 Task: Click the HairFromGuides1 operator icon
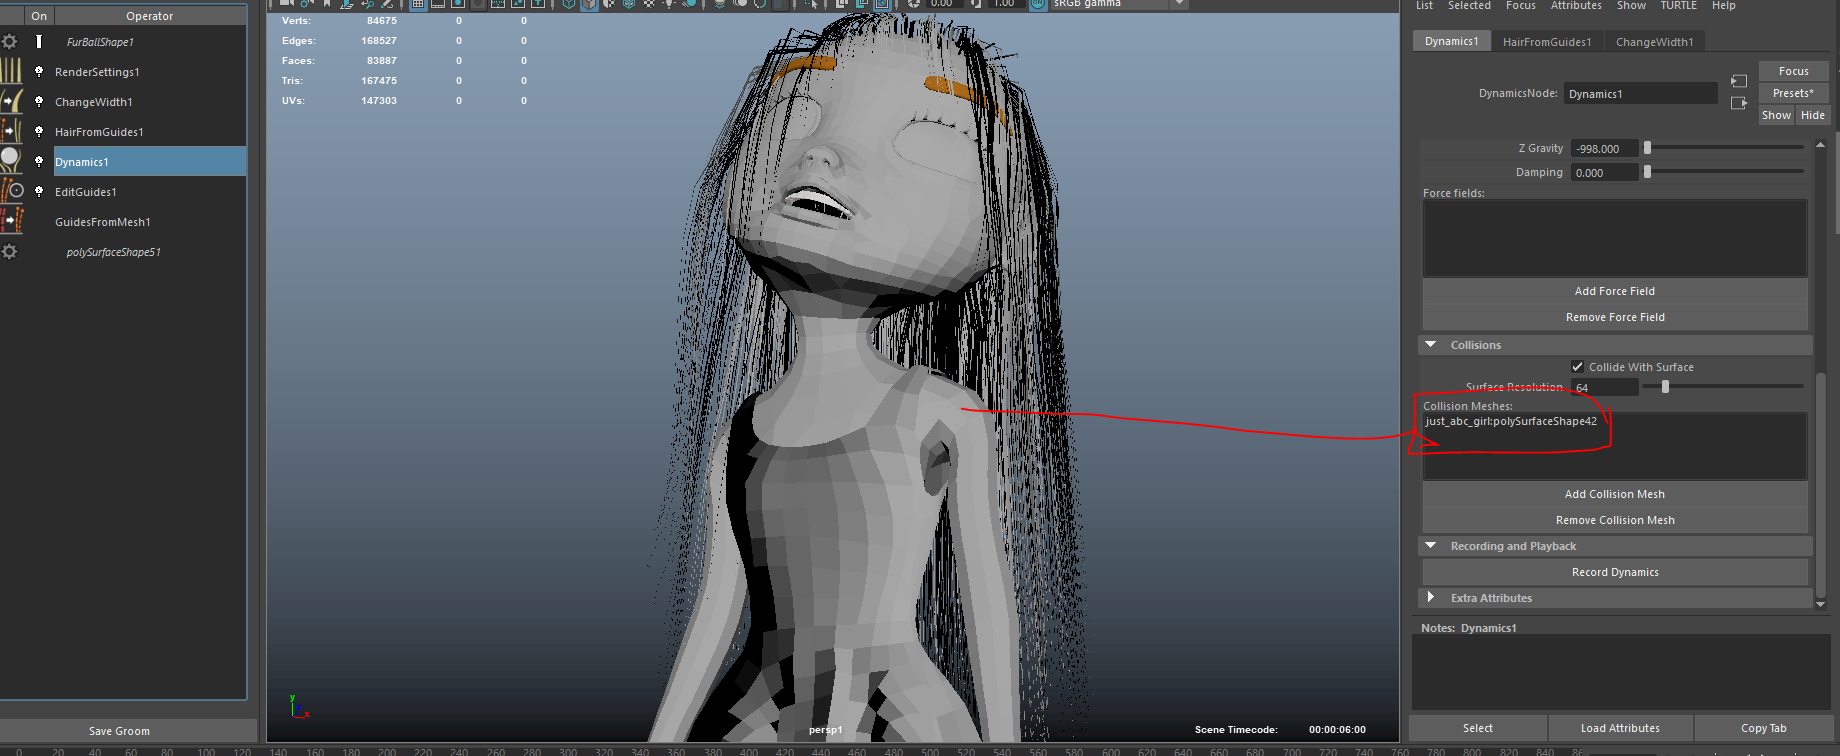pyautogui.click(x=11, y=132)
